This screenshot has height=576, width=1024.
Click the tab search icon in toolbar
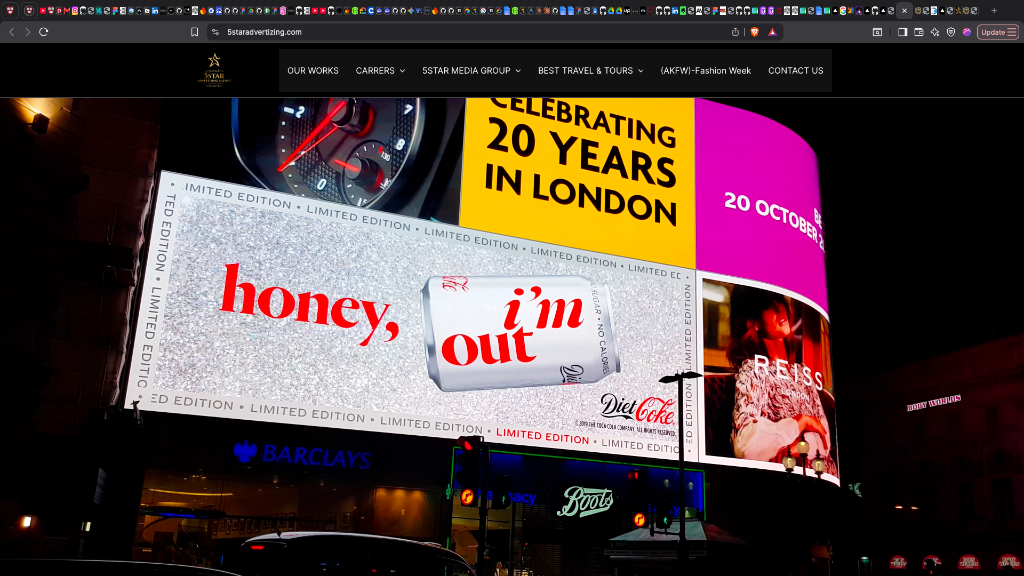[x=878, y=32]
